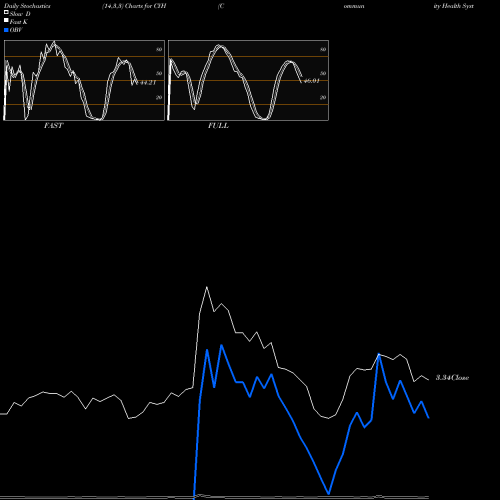Viewport: 500px width, 500px height.
Task: Select the 'Daily Stochastics' title text
Action: [x=27, y=6]
